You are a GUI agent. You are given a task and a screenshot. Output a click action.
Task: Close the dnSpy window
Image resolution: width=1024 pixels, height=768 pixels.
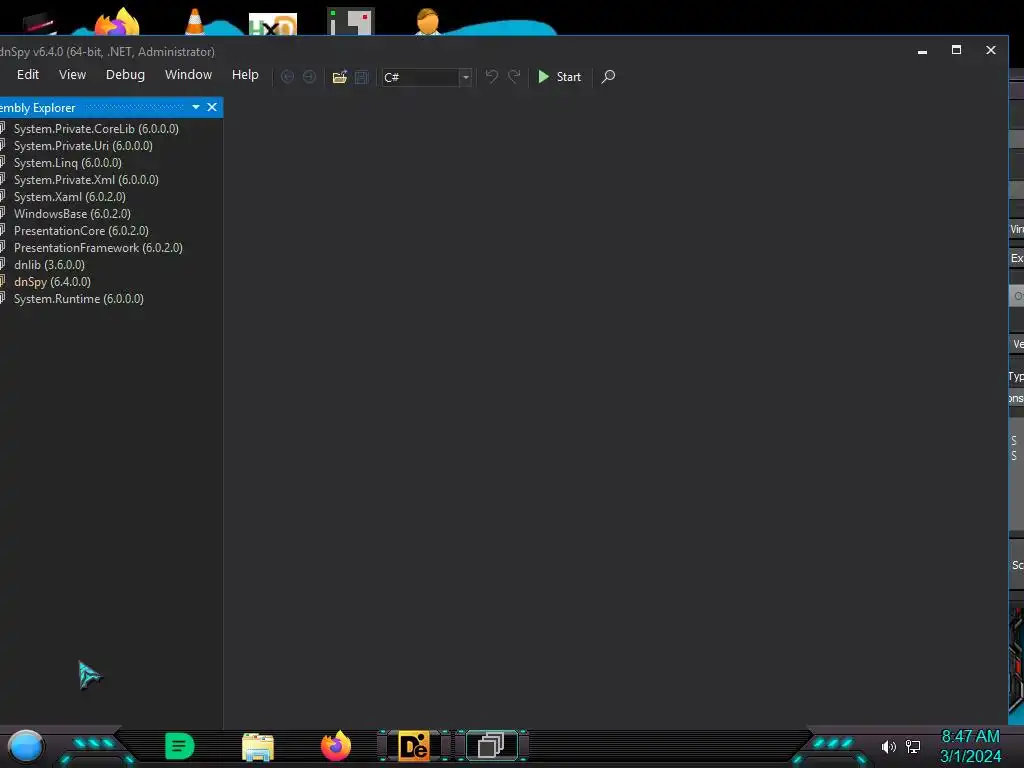[x=991, y=50]
